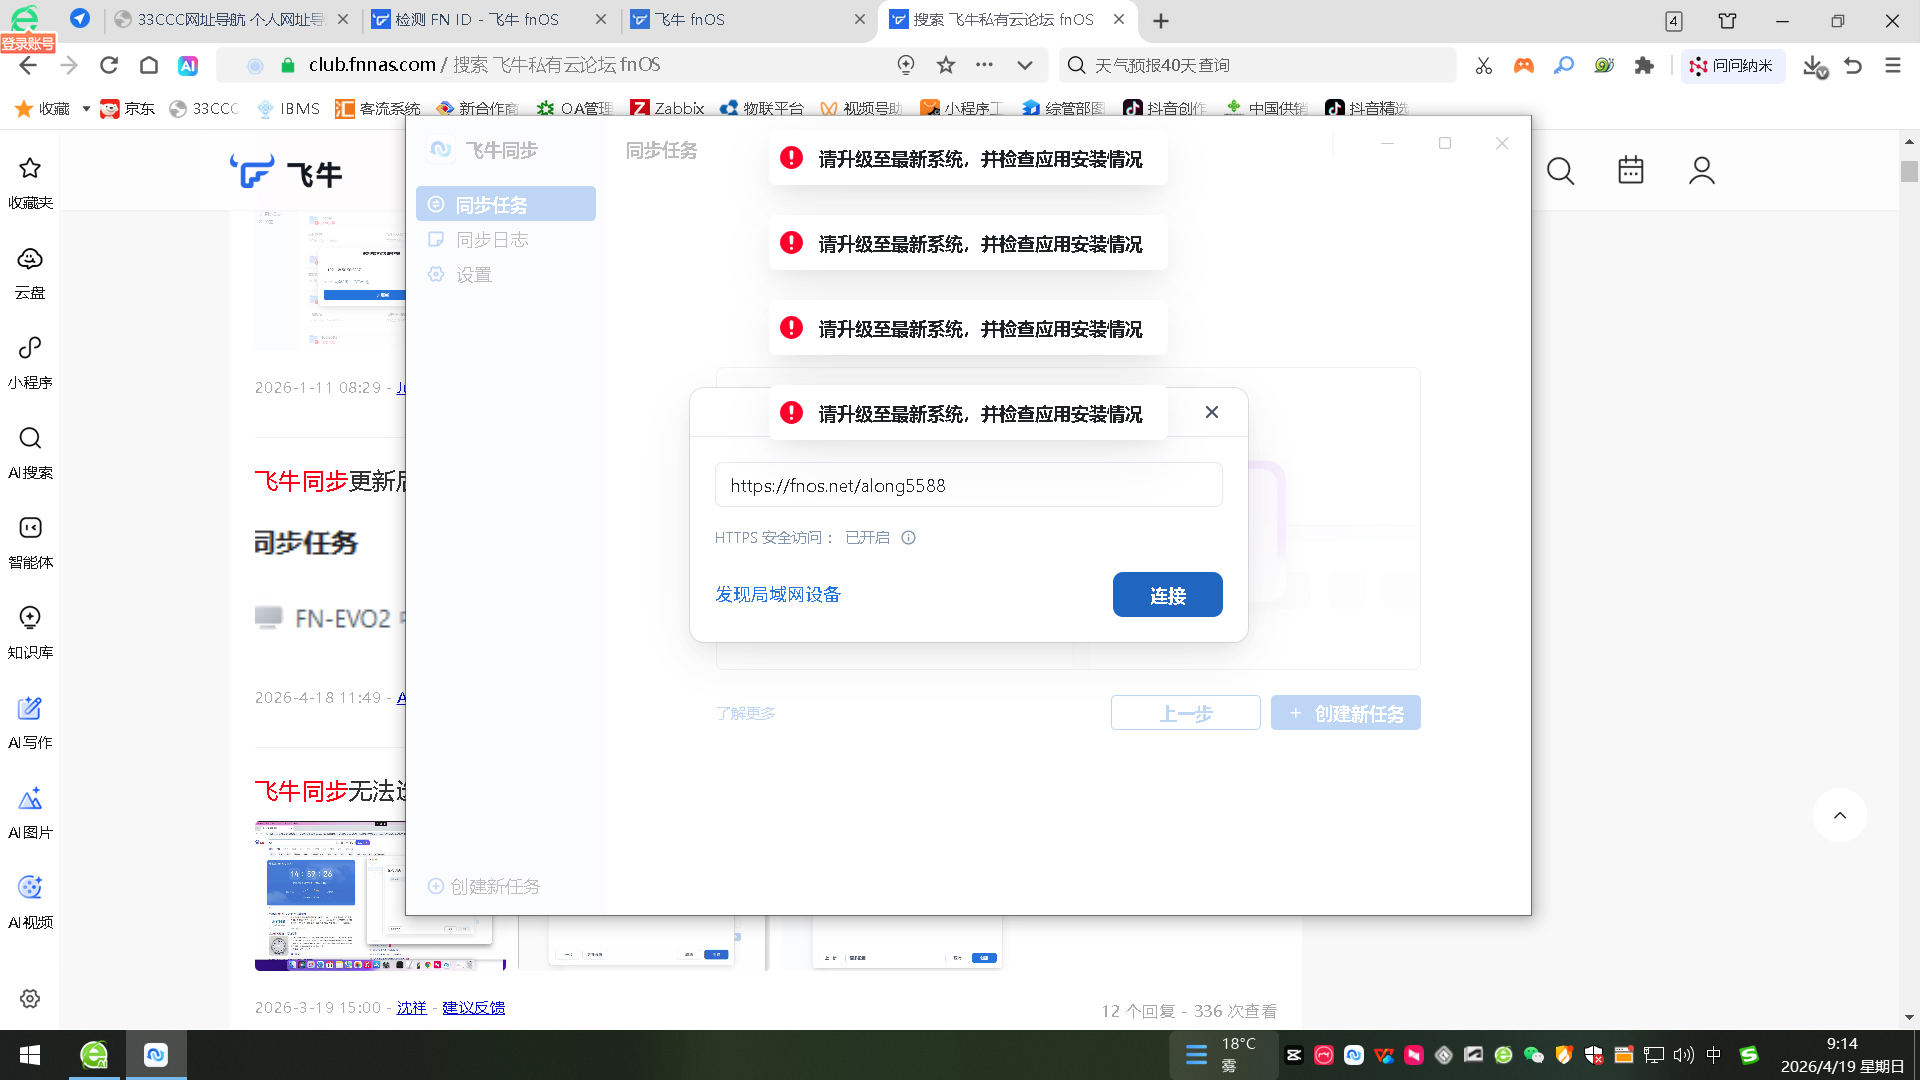Click 飞牛 forum logo
Screen dimensions: 1920x1080
click(x=286, y=173)
